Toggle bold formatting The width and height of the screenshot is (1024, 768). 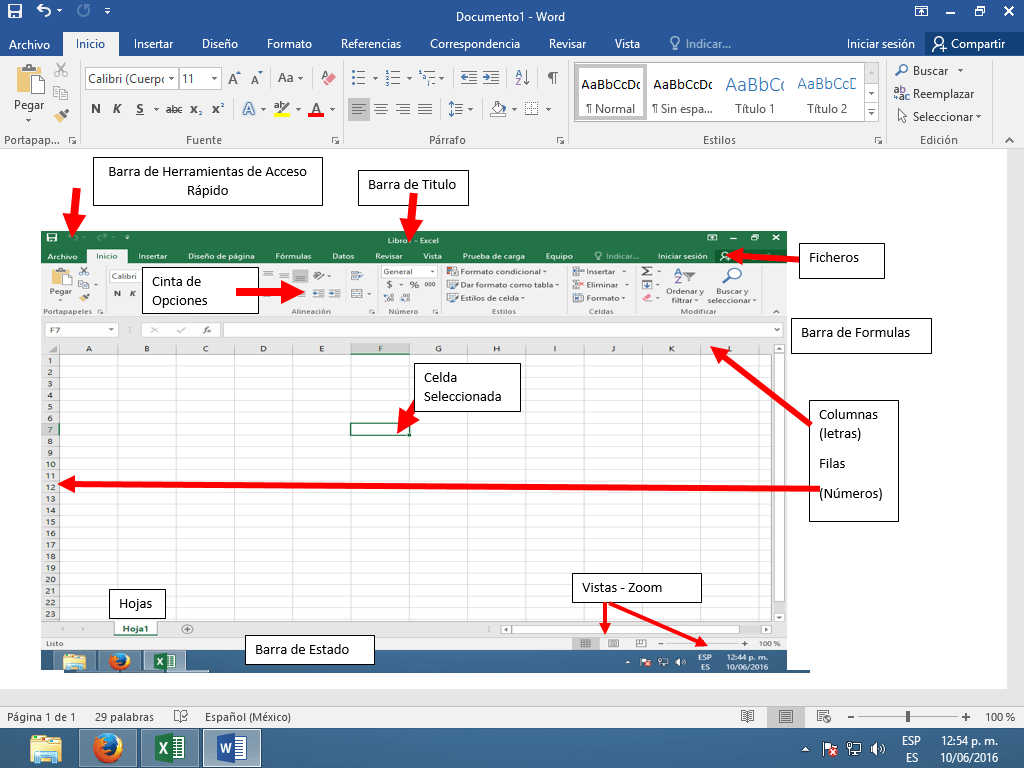pyautogui.click(x=97, y=109)
